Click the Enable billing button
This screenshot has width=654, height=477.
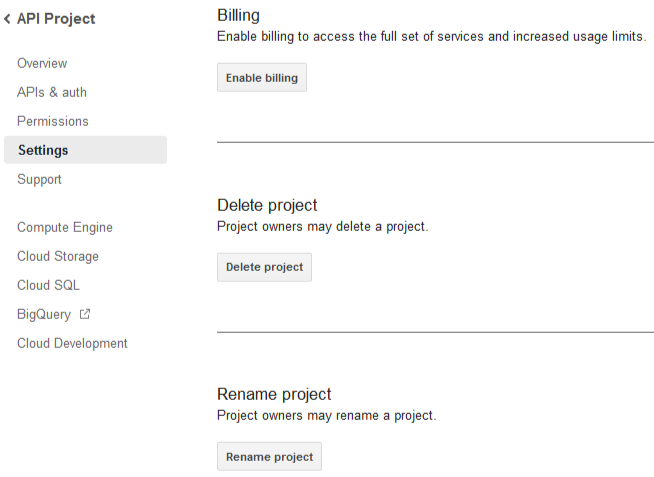pyautogui.click(x=262, y=78)
